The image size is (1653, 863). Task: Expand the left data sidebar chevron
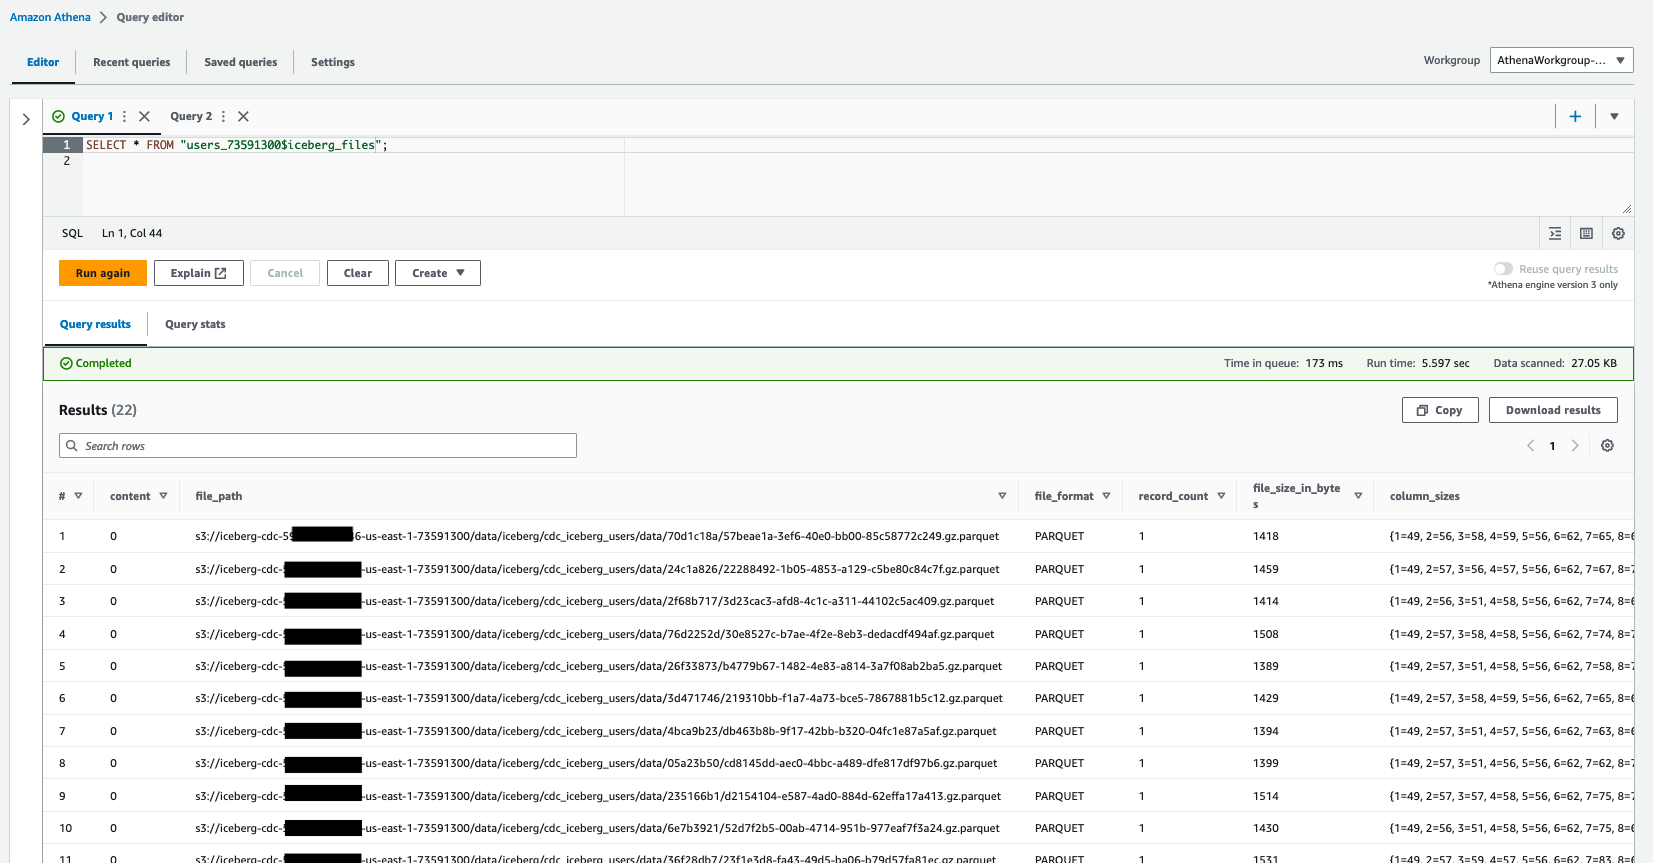point(26,119)
